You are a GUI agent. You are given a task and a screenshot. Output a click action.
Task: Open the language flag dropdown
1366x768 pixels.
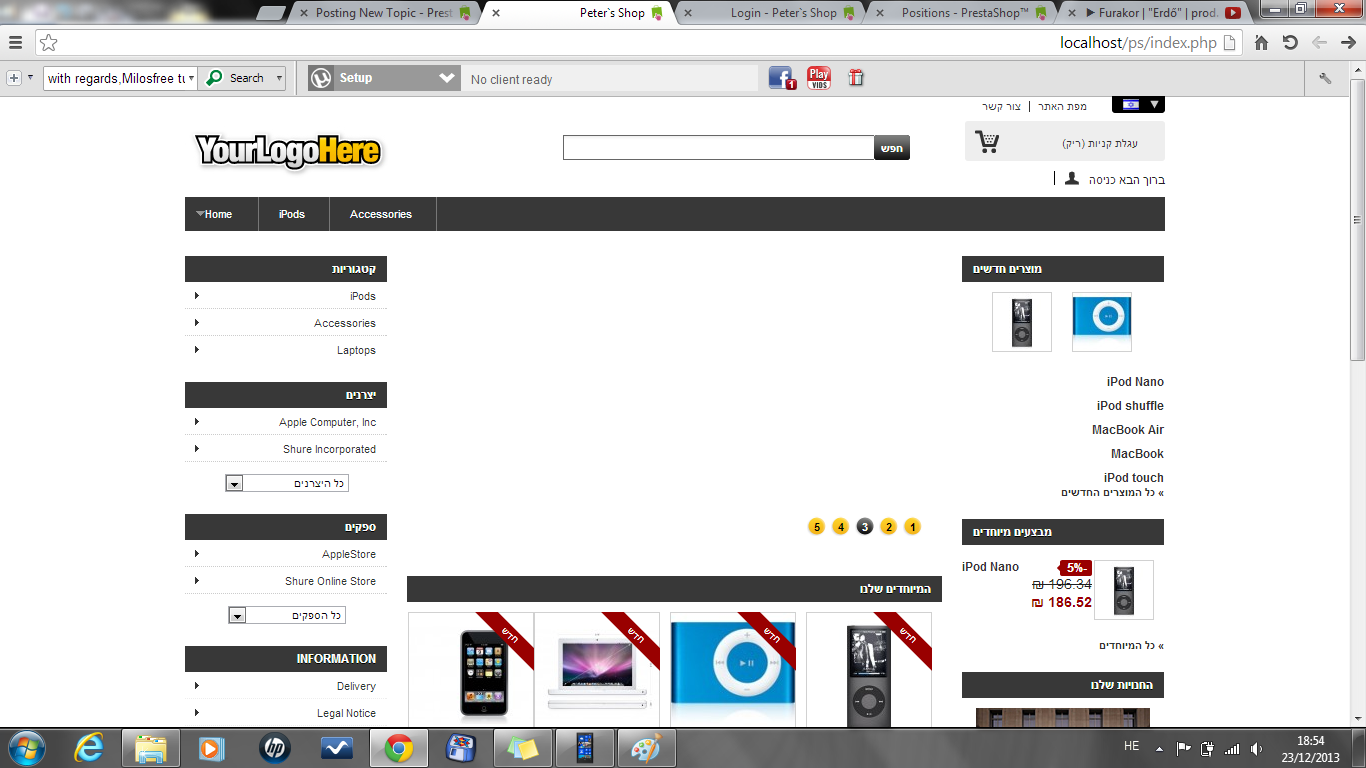1138,104
